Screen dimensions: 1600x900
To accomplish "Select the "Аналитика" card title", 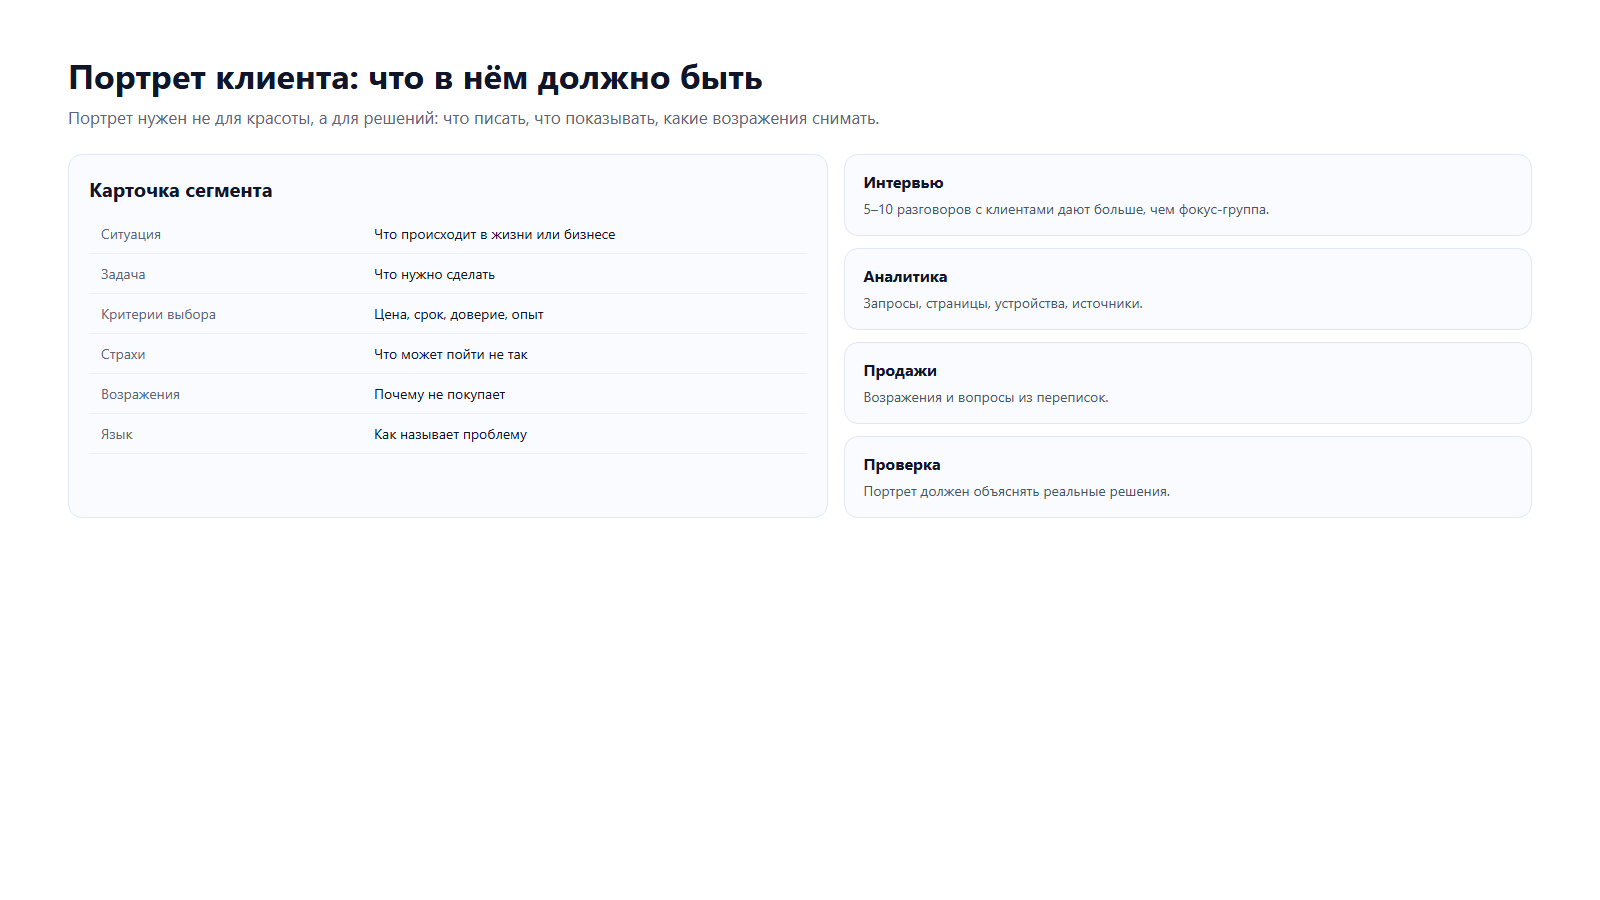I will (x=905, y=277).
